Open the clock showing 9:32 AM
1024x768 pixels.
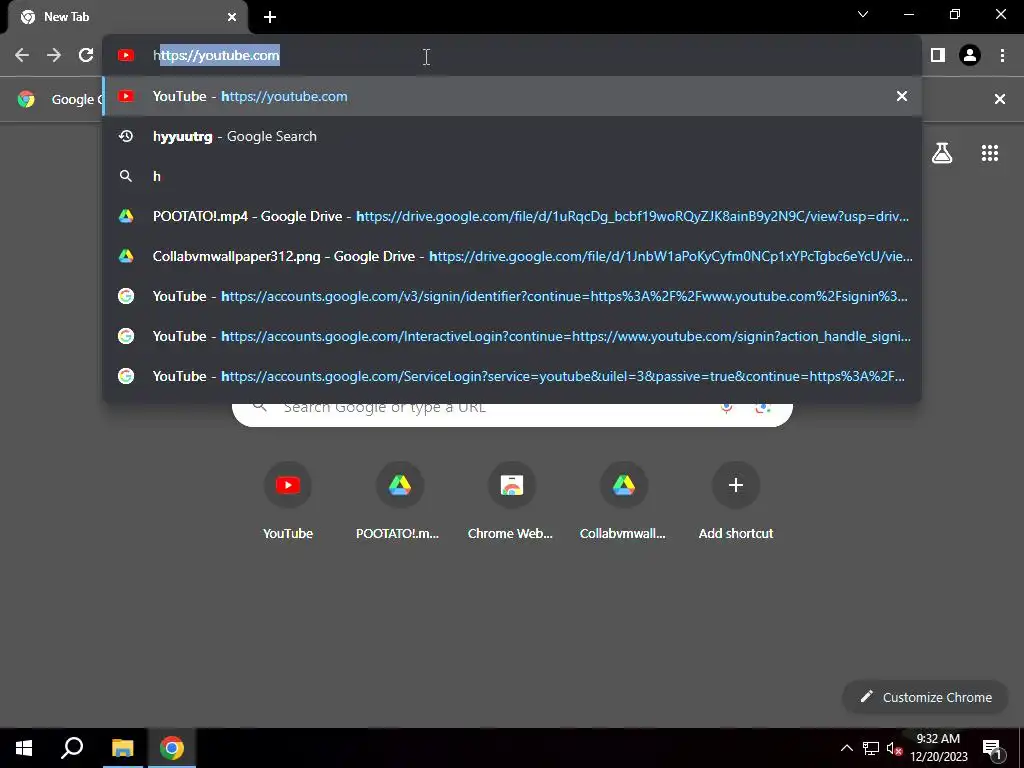tap(938, 748)
